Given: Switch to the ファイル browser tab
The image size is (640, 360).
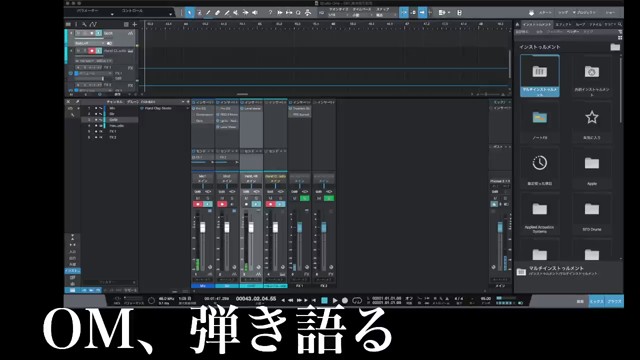Looking at the screenshot, I should [595, 24].
